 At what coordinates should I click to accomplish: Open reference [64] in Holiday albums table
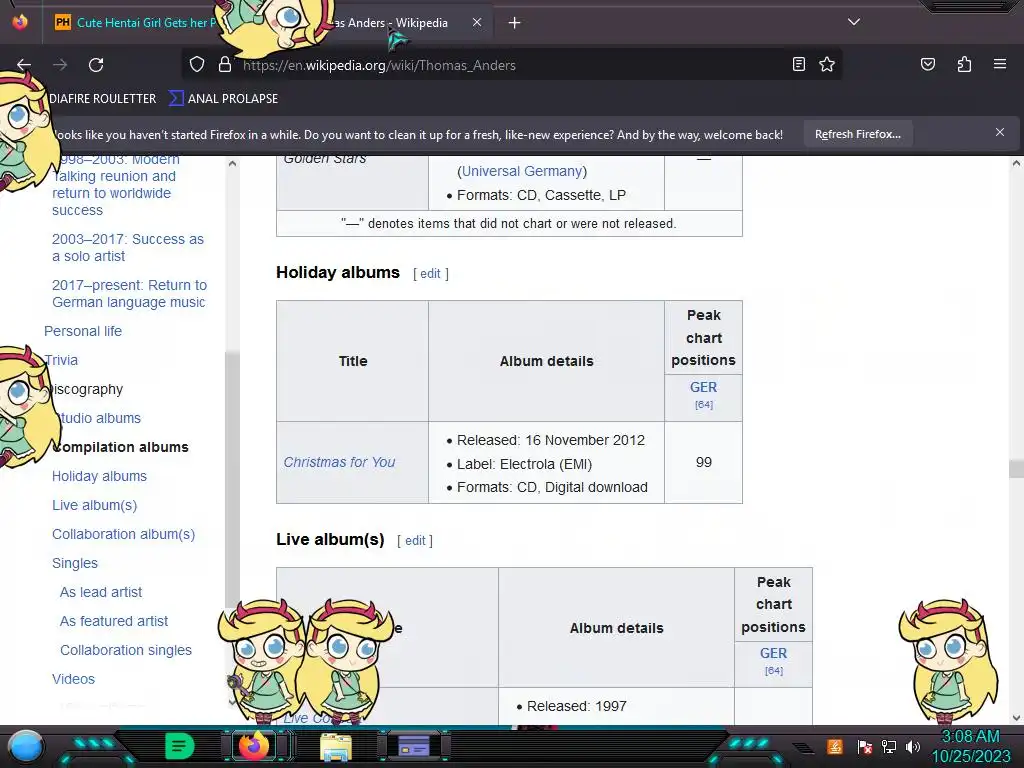(703, 405)
